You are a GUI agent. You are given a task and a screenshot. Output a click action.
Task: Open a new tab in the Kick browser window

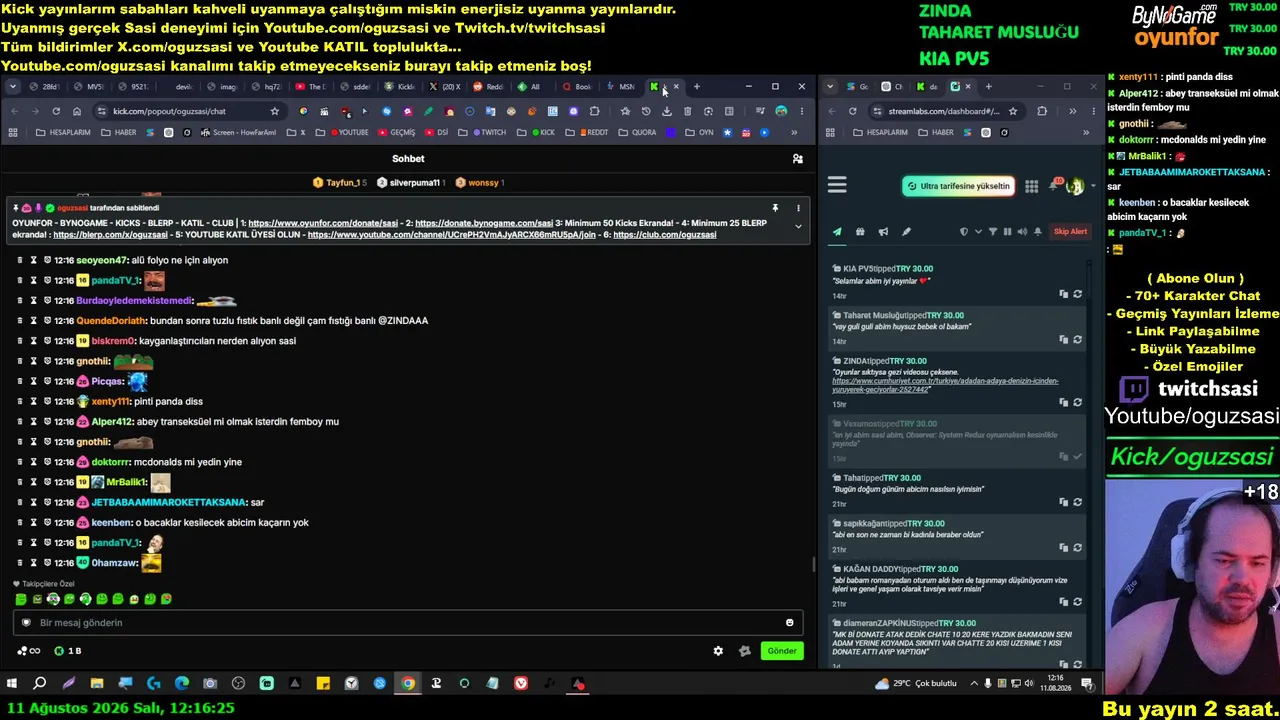697,87
